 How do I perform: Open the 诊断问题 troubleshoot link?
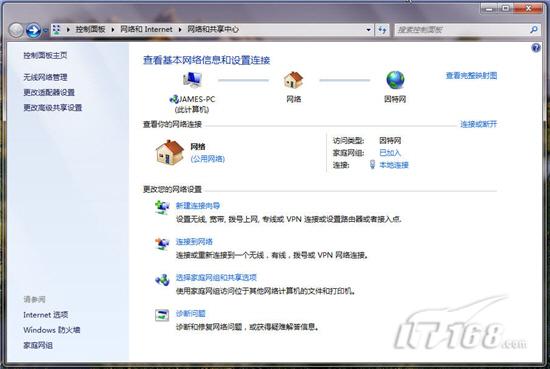pos(190,314)
